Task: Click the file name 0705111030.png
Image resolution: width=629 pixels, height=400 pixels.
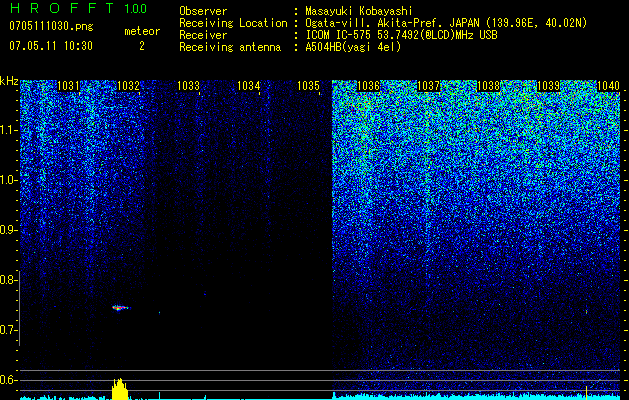Action: pyautogui.click(x=51, y=26)
